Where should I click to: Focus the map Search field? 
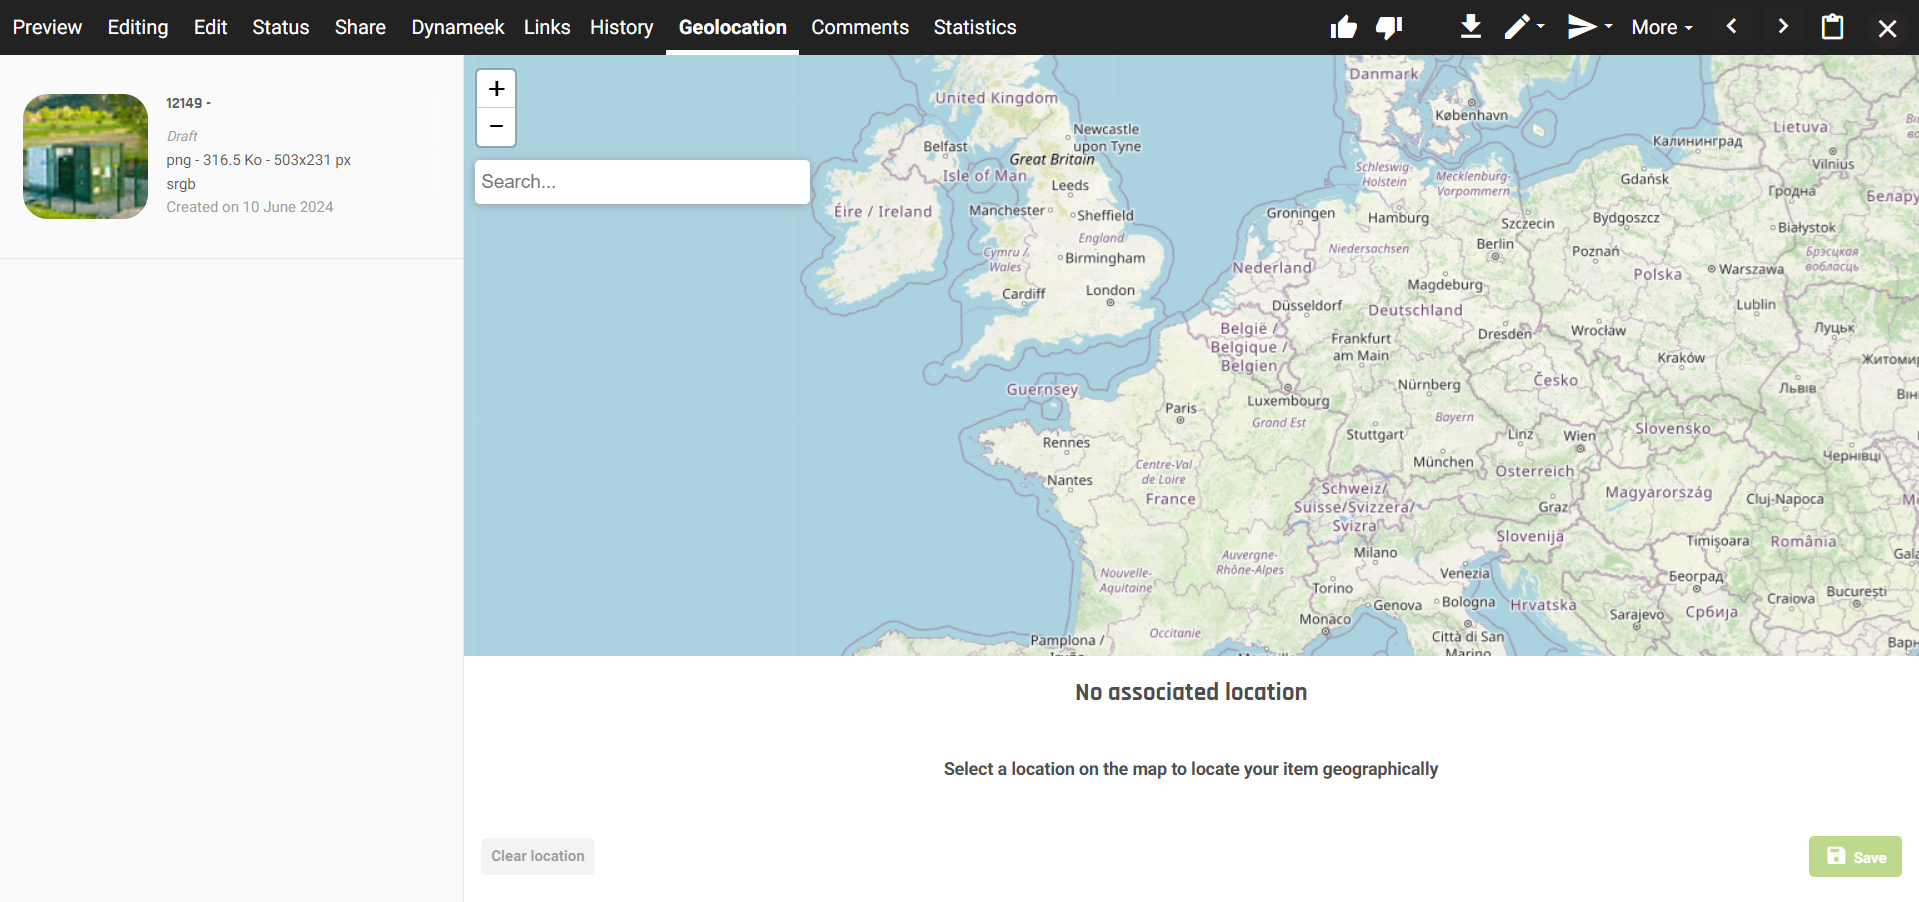coord(642,182)
